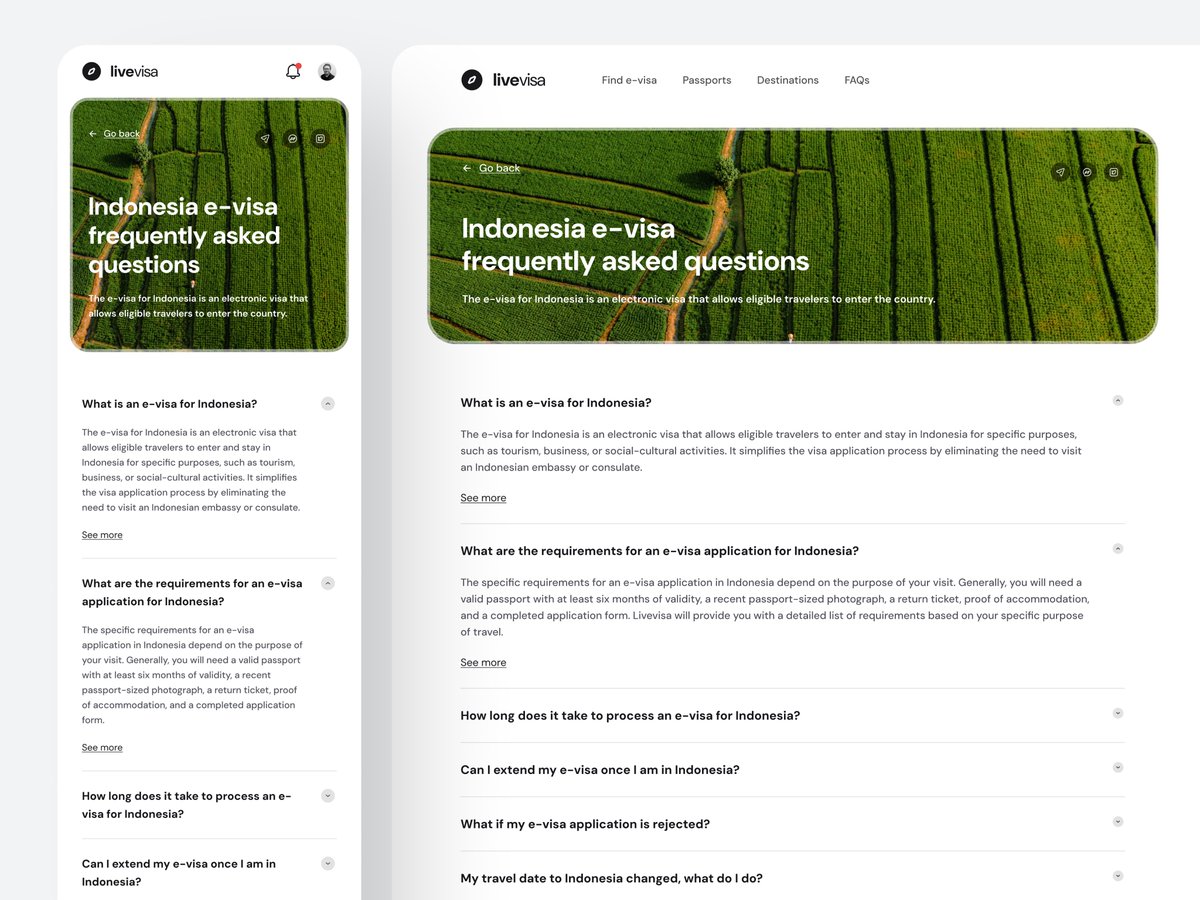Share via paper plane icon in mobile banner
This screenshot has width=1200, height=900.
264,139
